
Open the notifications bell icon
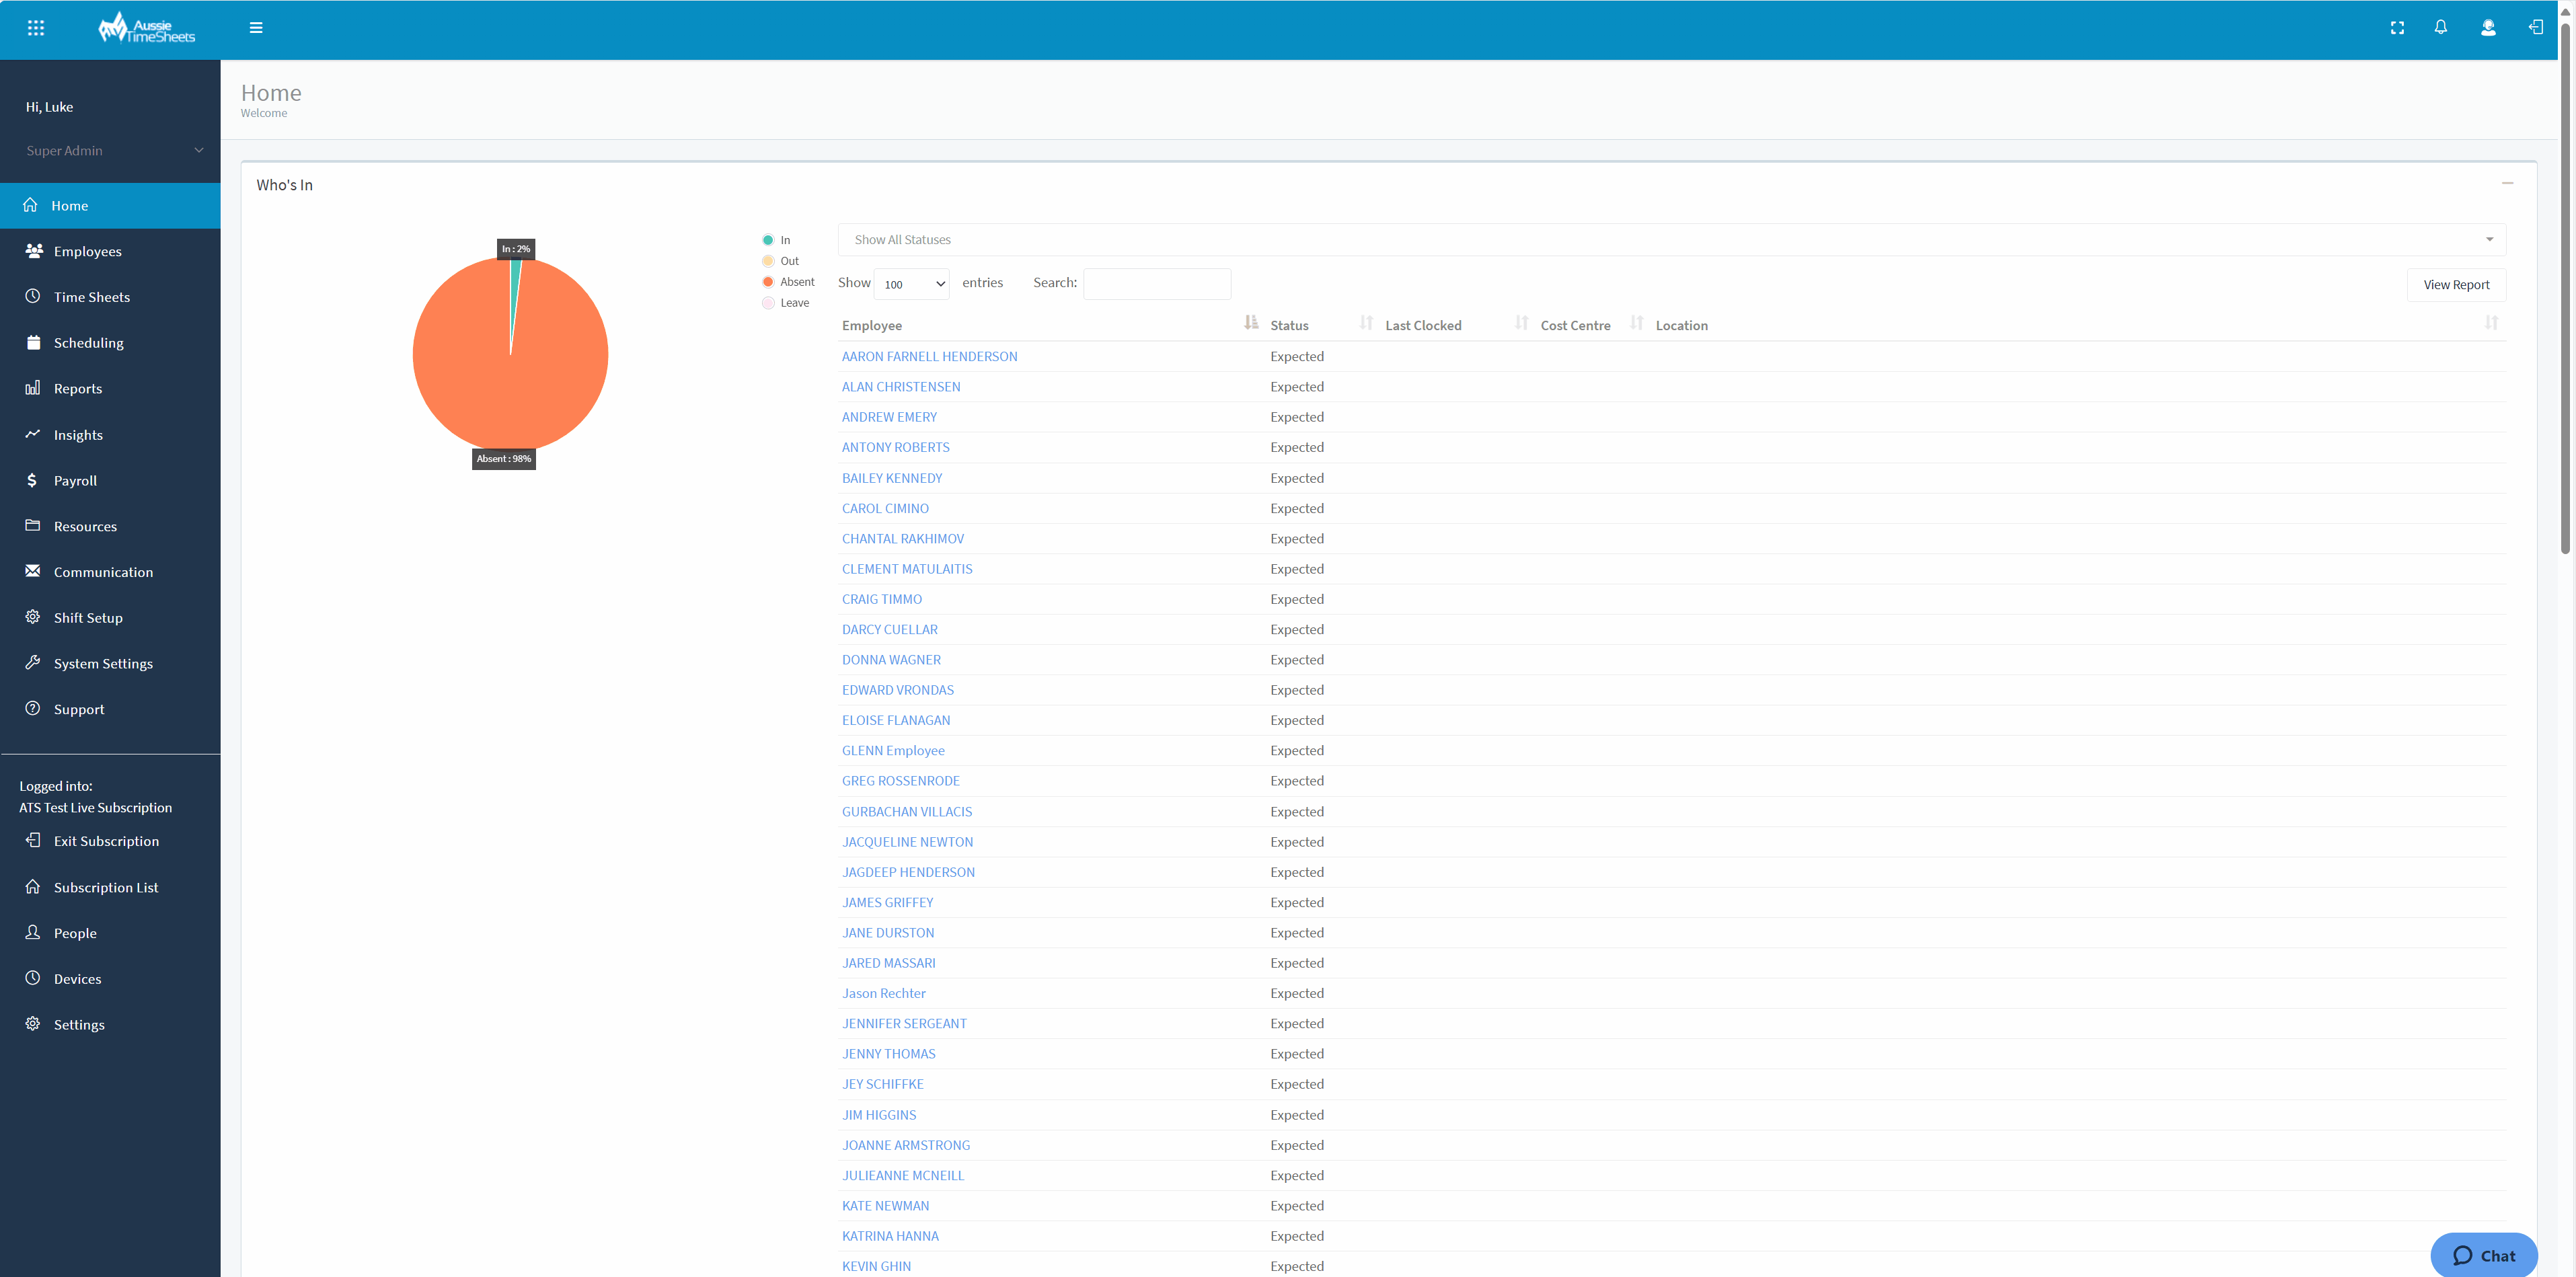point(2441,27)
